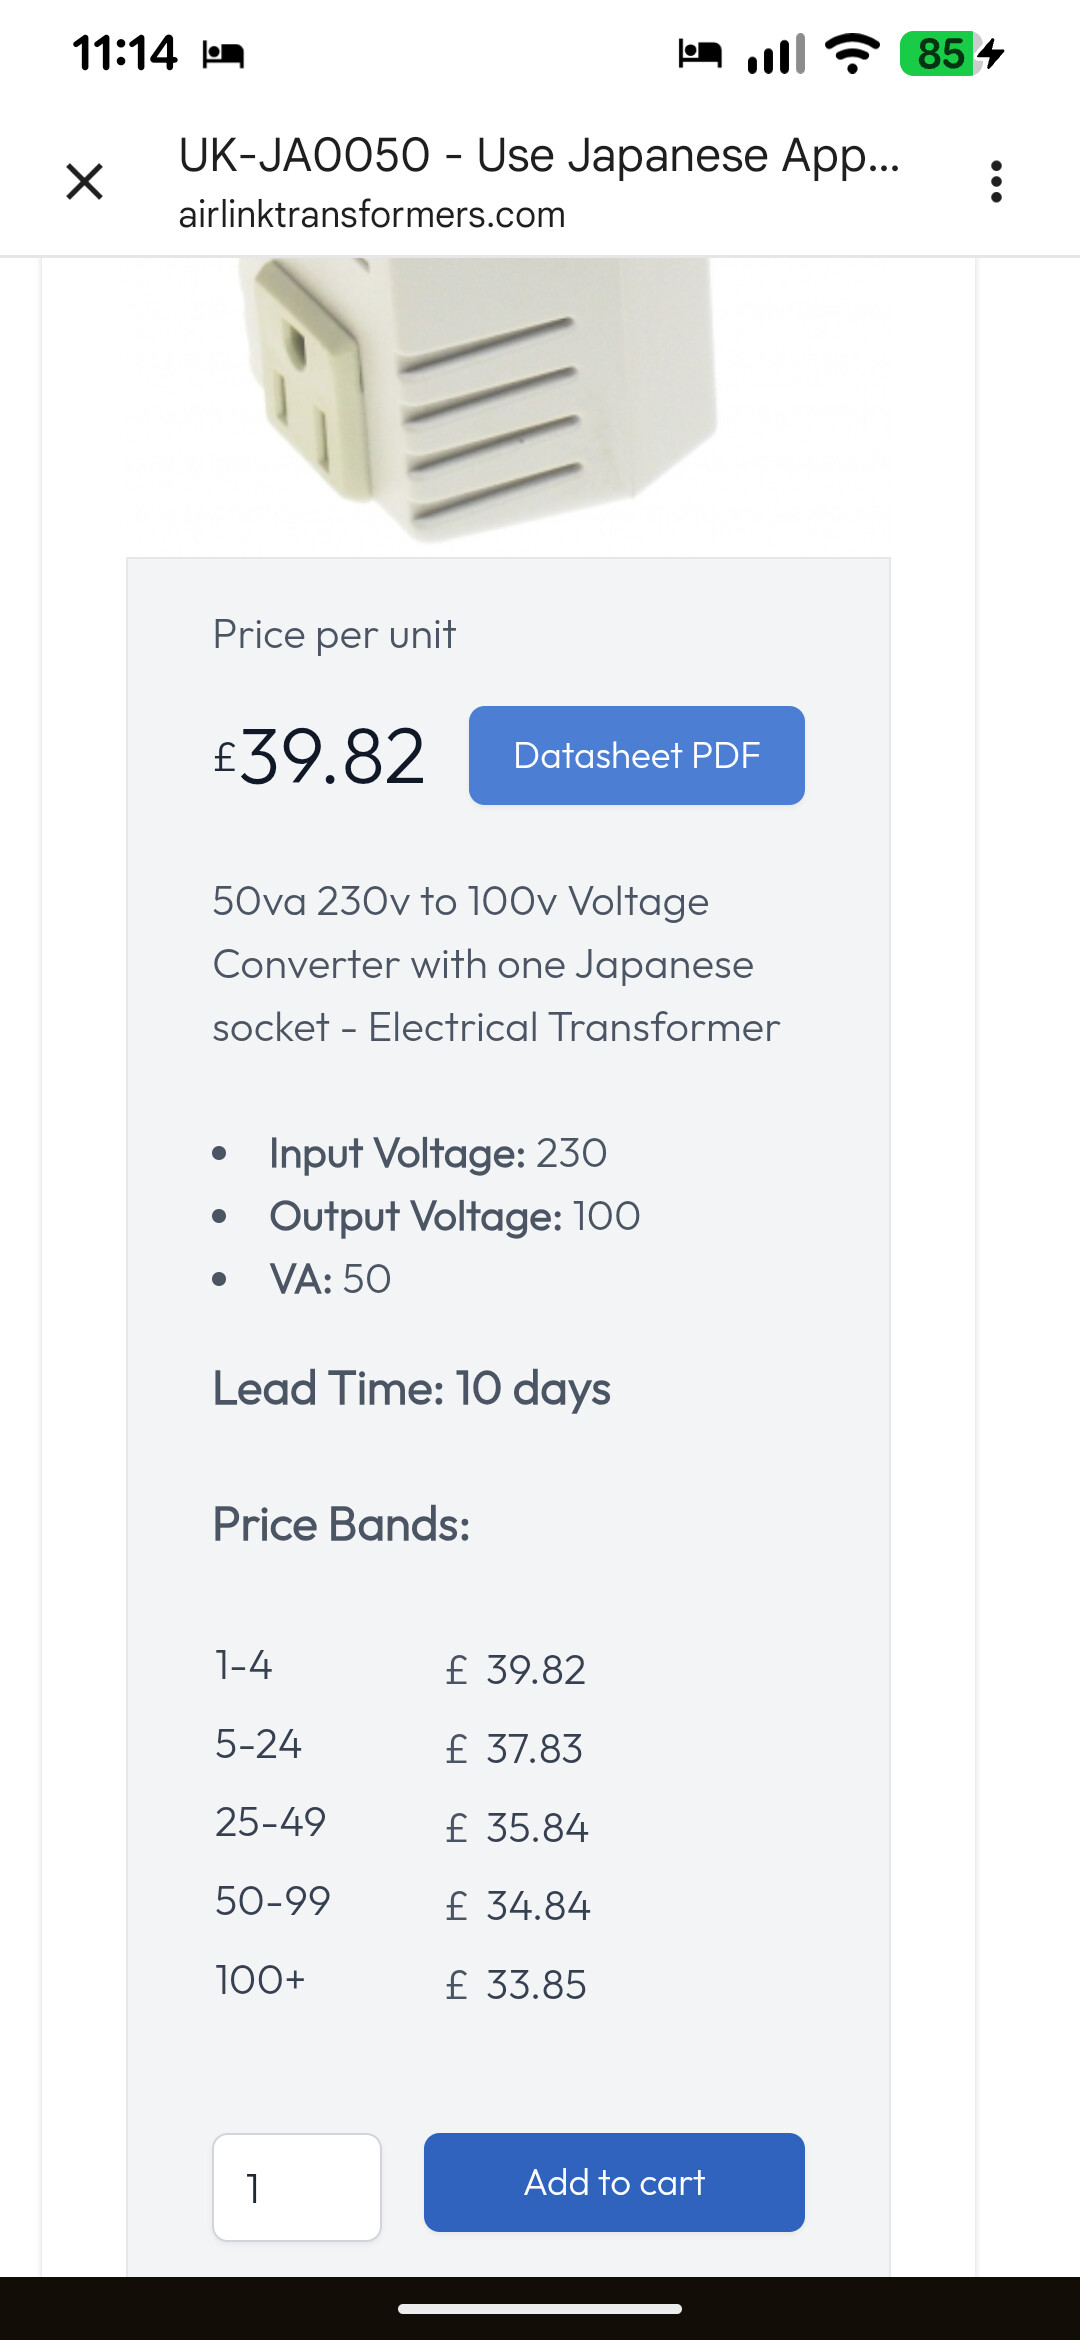Tap the Wi-Fi status icon
Viewport: 1080px width, 2340px height.
(852, 54)
